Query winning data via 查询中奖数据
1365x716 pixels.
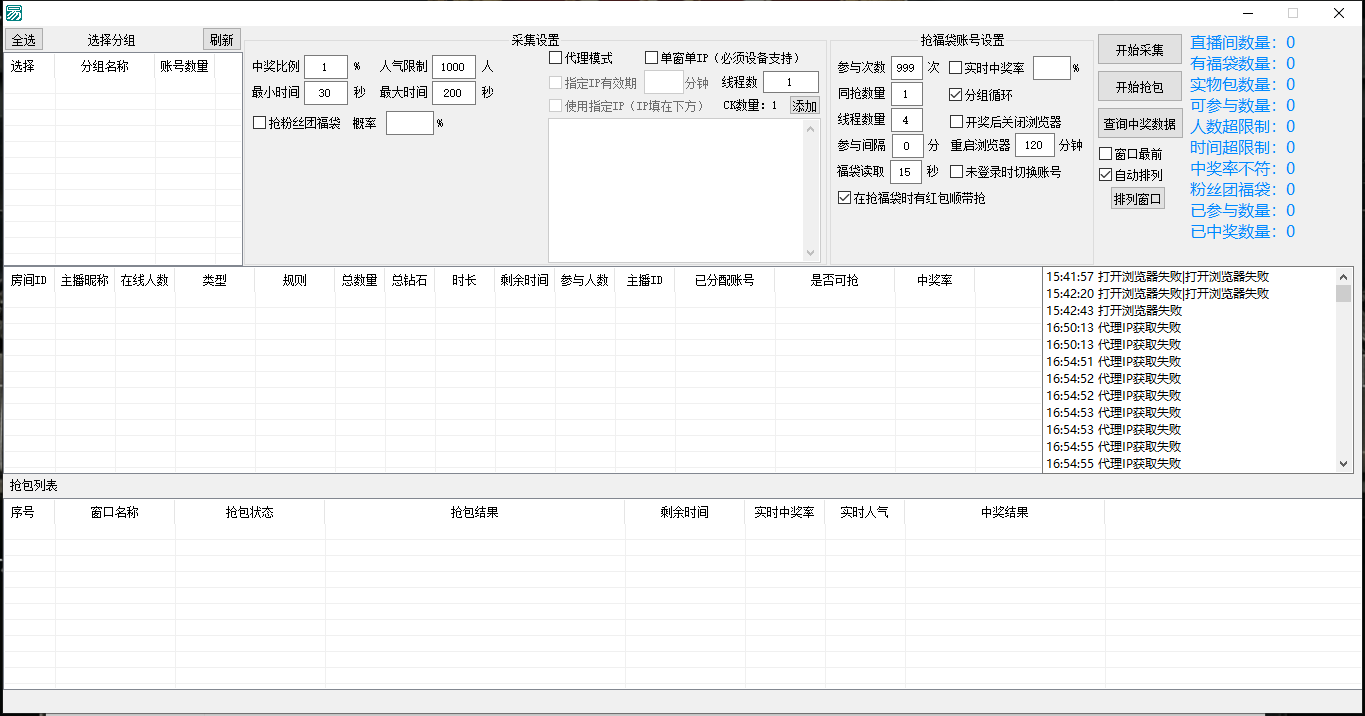1137,122
